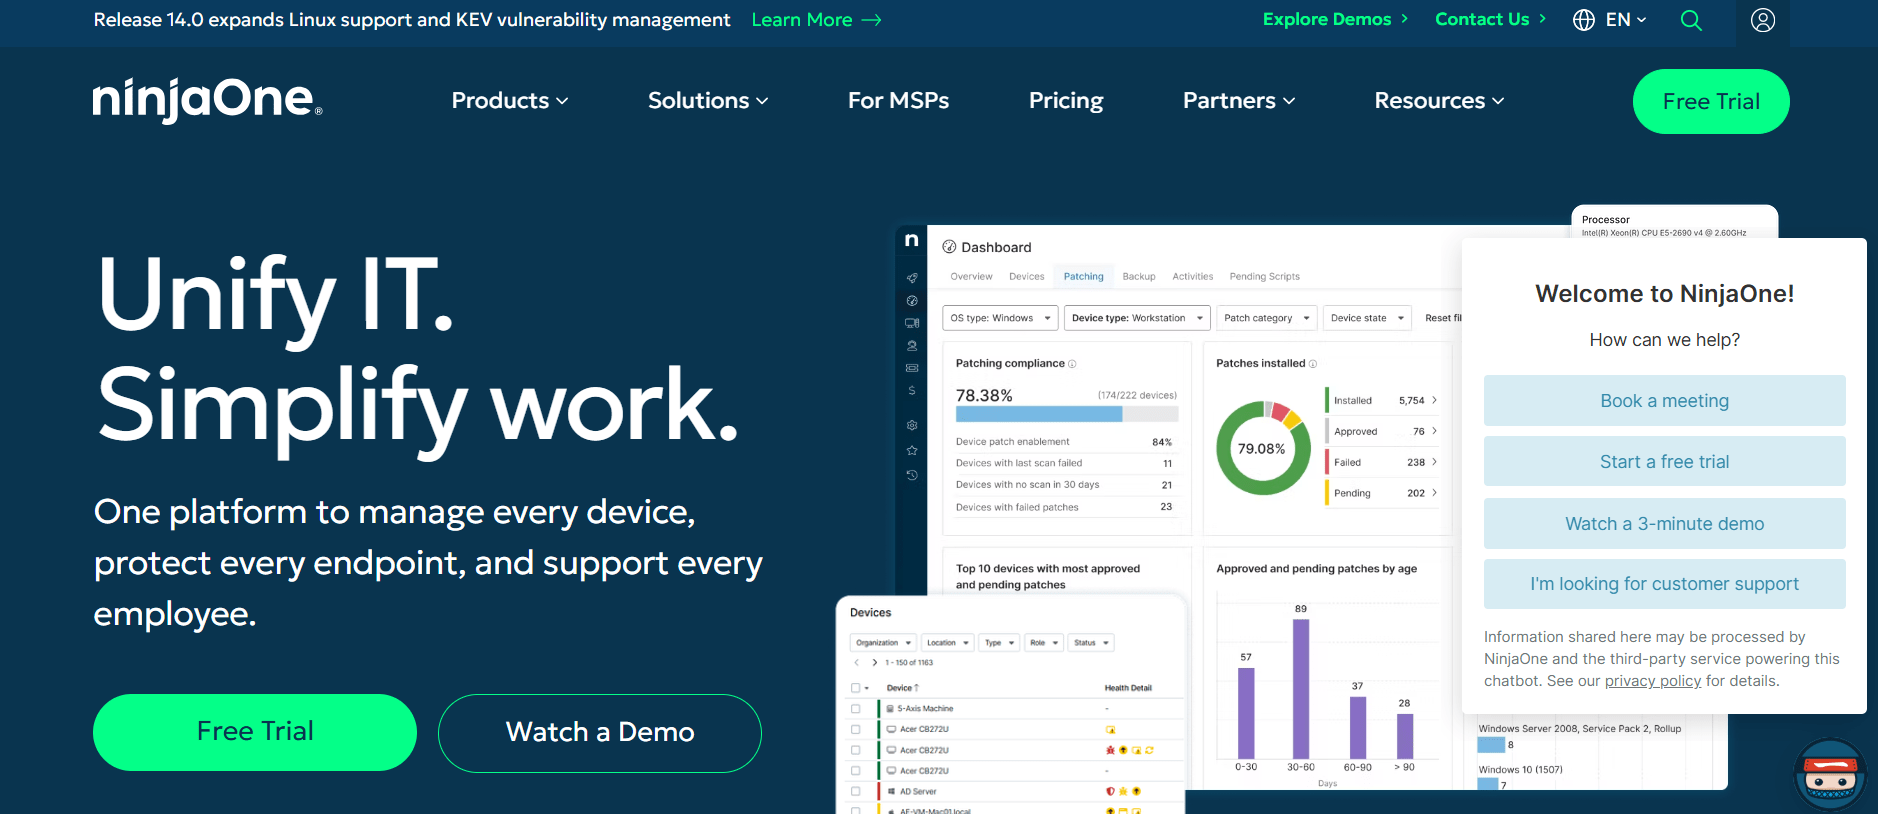Click the search magnifier icon in the top bar
This screenshot has height=814, width=1878.
point(1691,20)
